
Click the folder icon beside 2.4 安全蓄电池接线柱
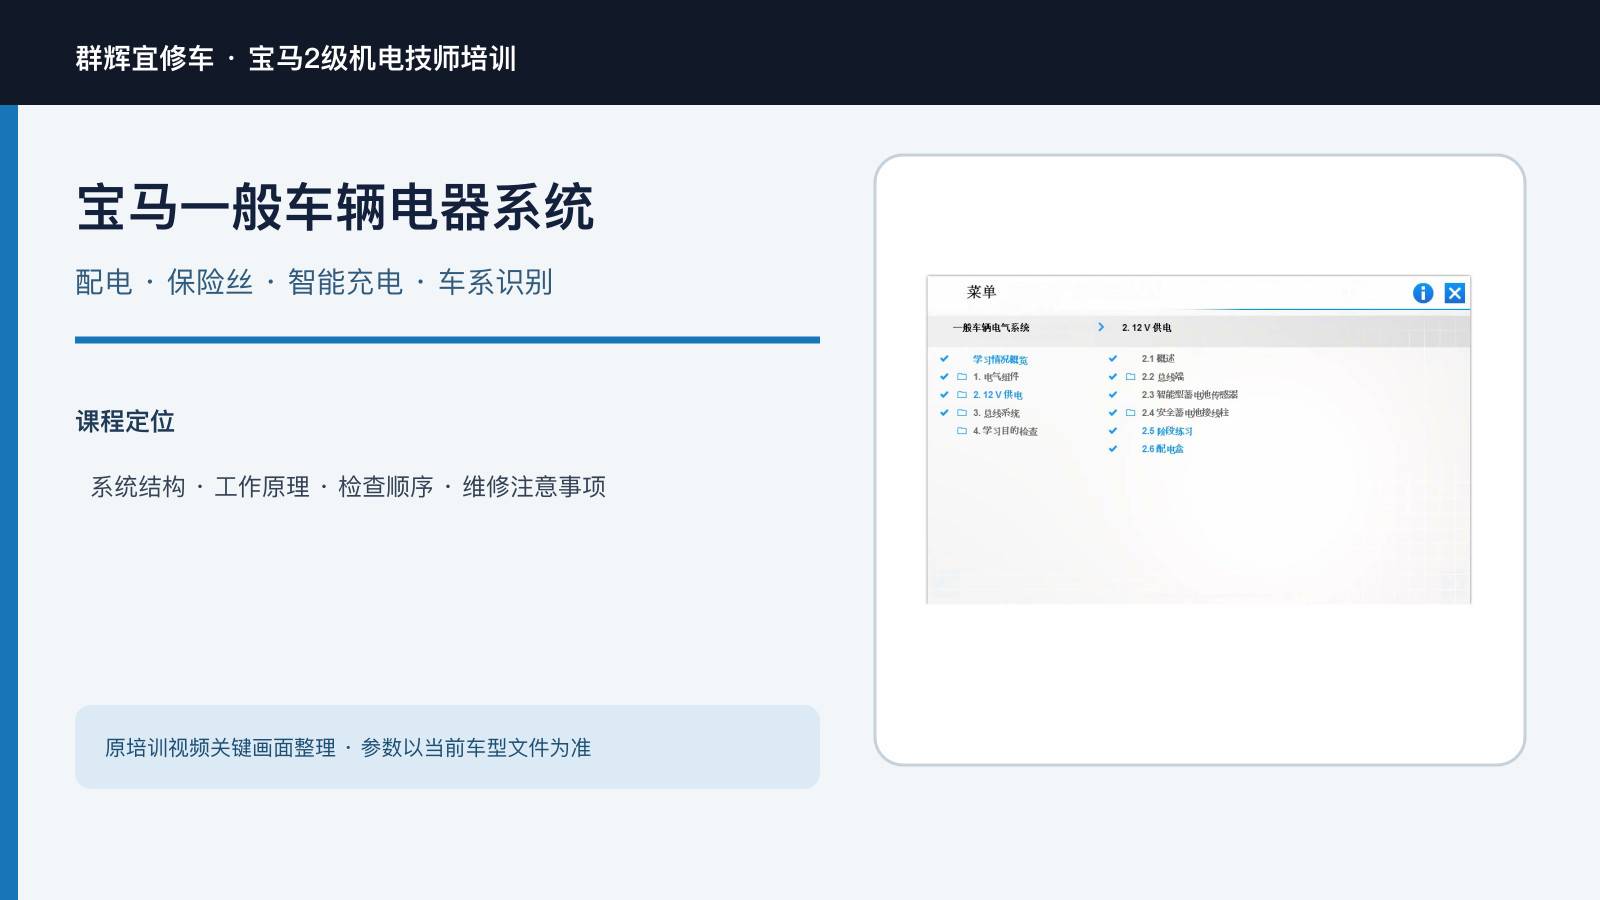[1131, 413]
